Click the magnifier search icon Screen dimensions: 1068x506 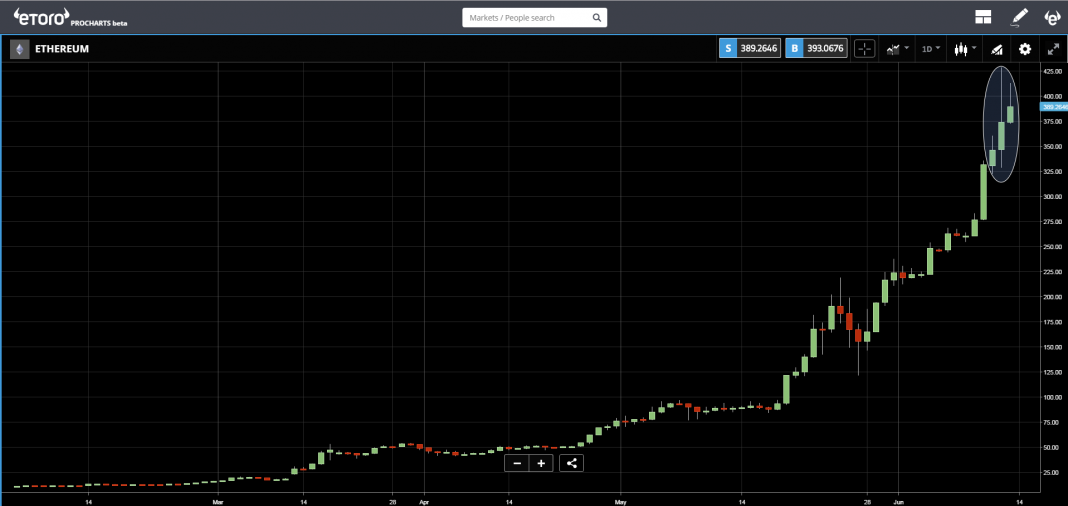point(596,18)
